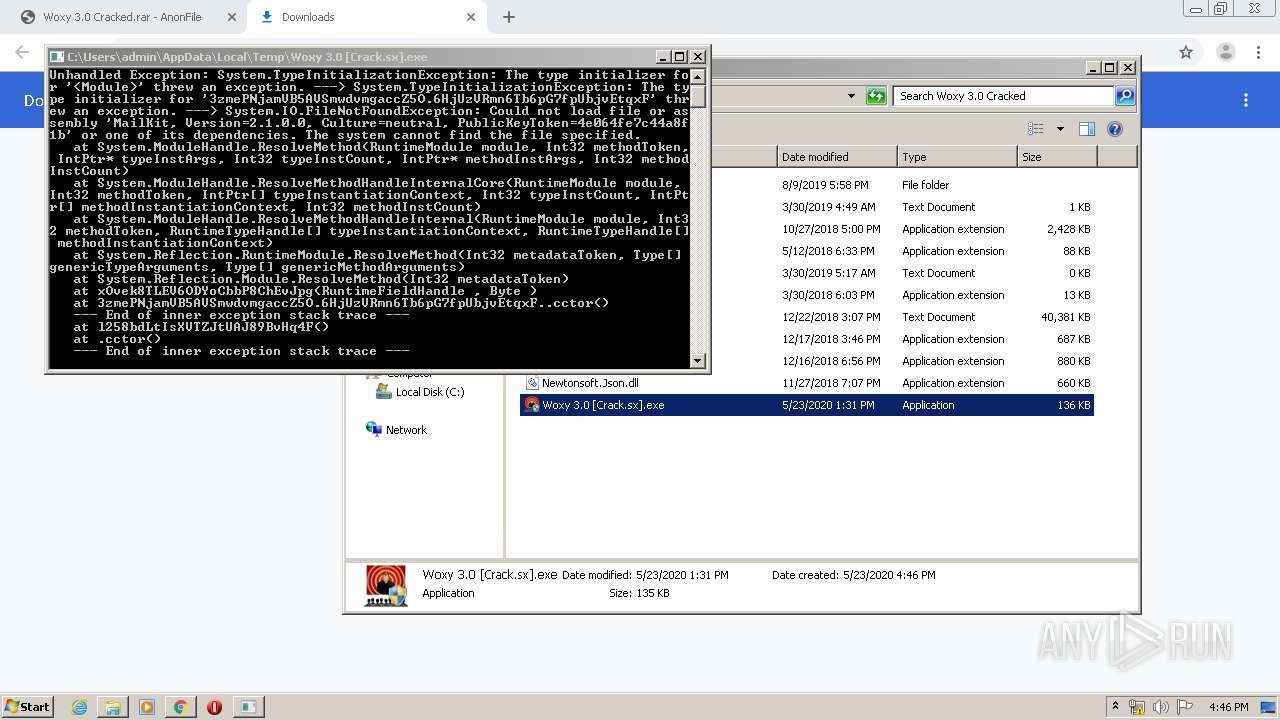Sort files by Size column header
Screen dimensions: 1280x720
click(x=1057, y=157)
